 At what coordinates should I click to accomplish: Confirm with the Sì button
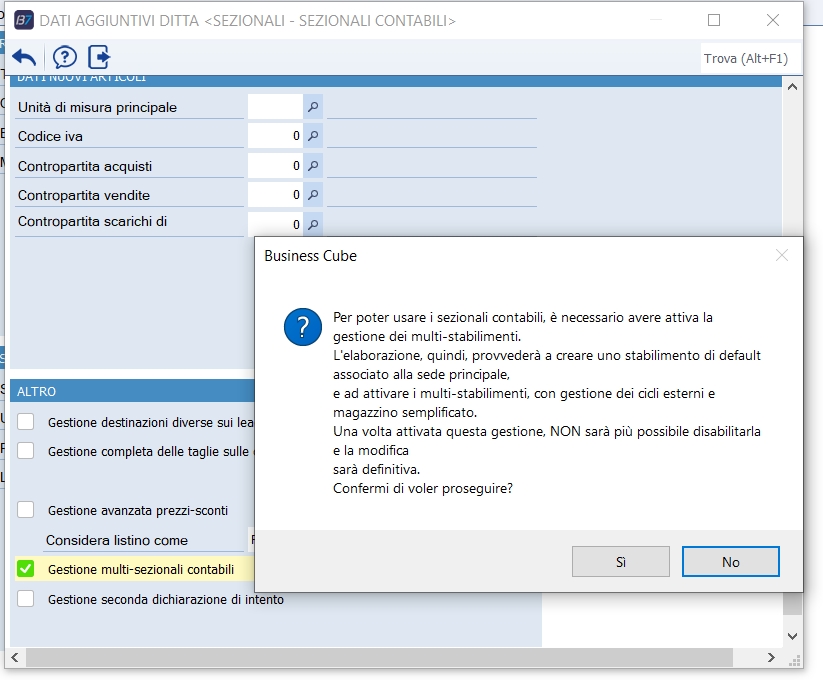click(x=621, y=562)
